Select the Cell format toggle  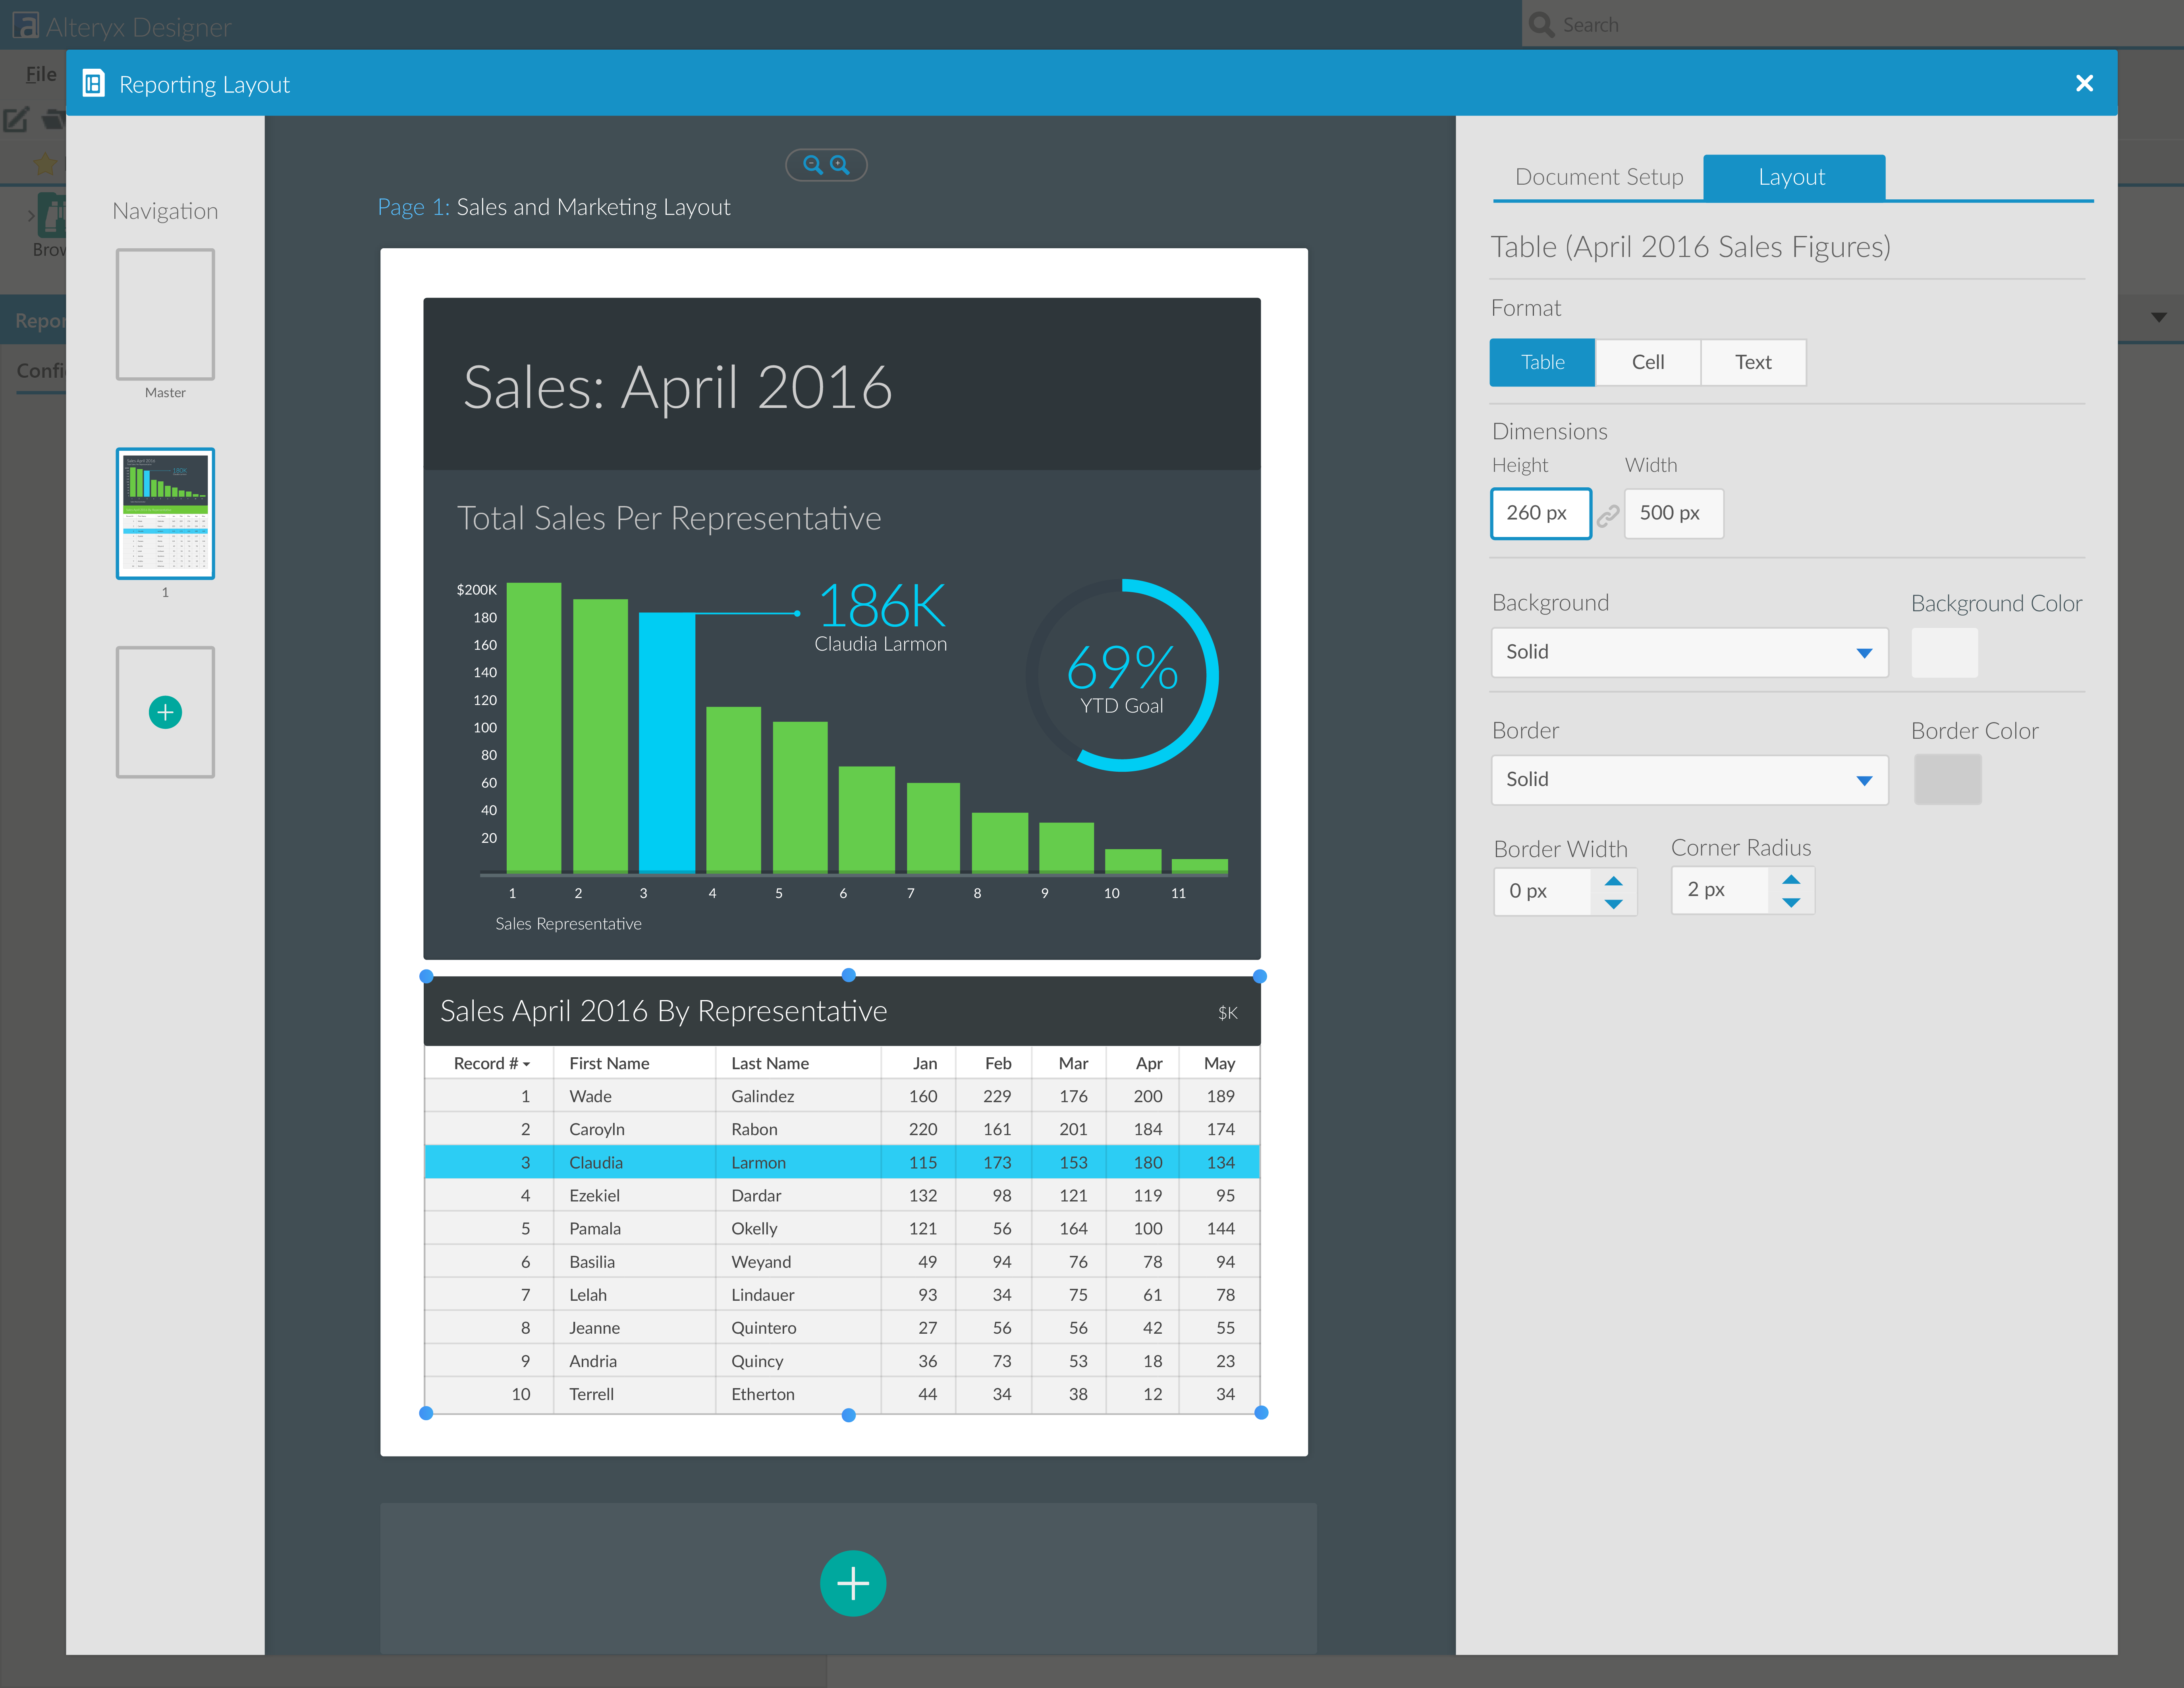(1647, 362)
